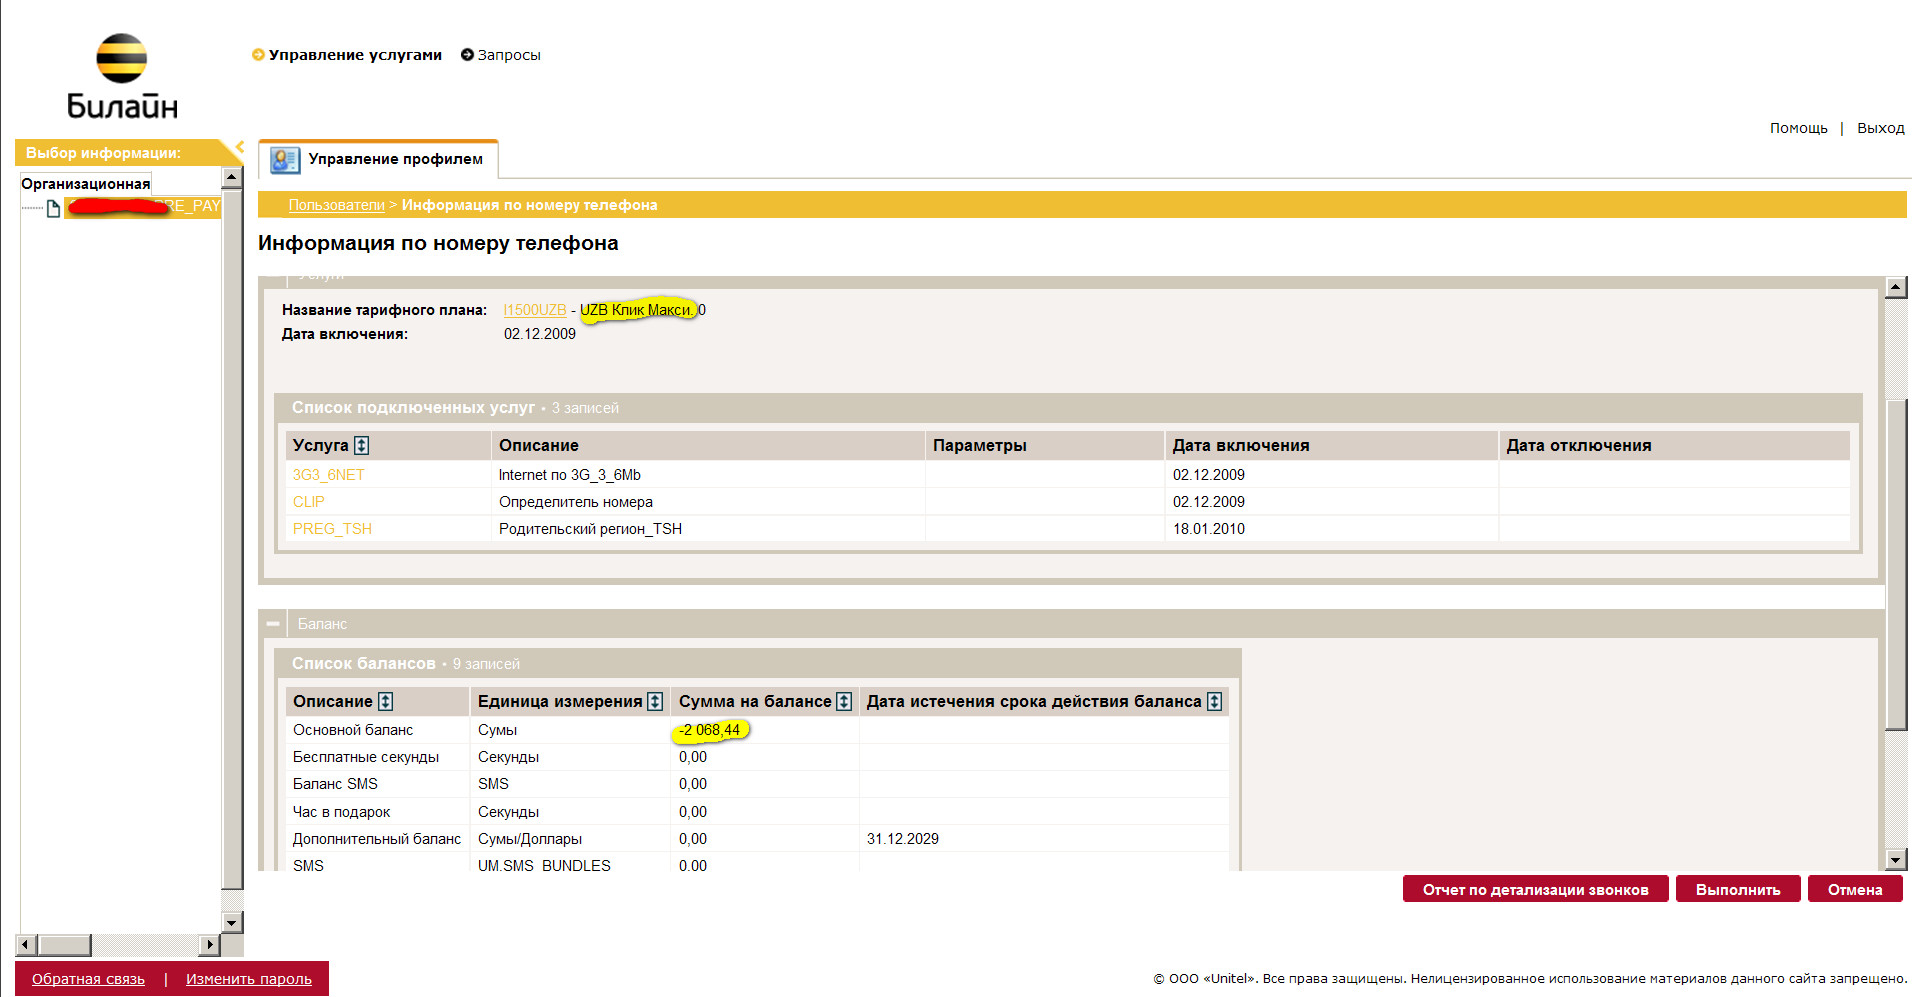This screenshot has height=997, width=1912.
Task: Click sidebar horizontal scrollbar left arrow
Action: [26, 945]
